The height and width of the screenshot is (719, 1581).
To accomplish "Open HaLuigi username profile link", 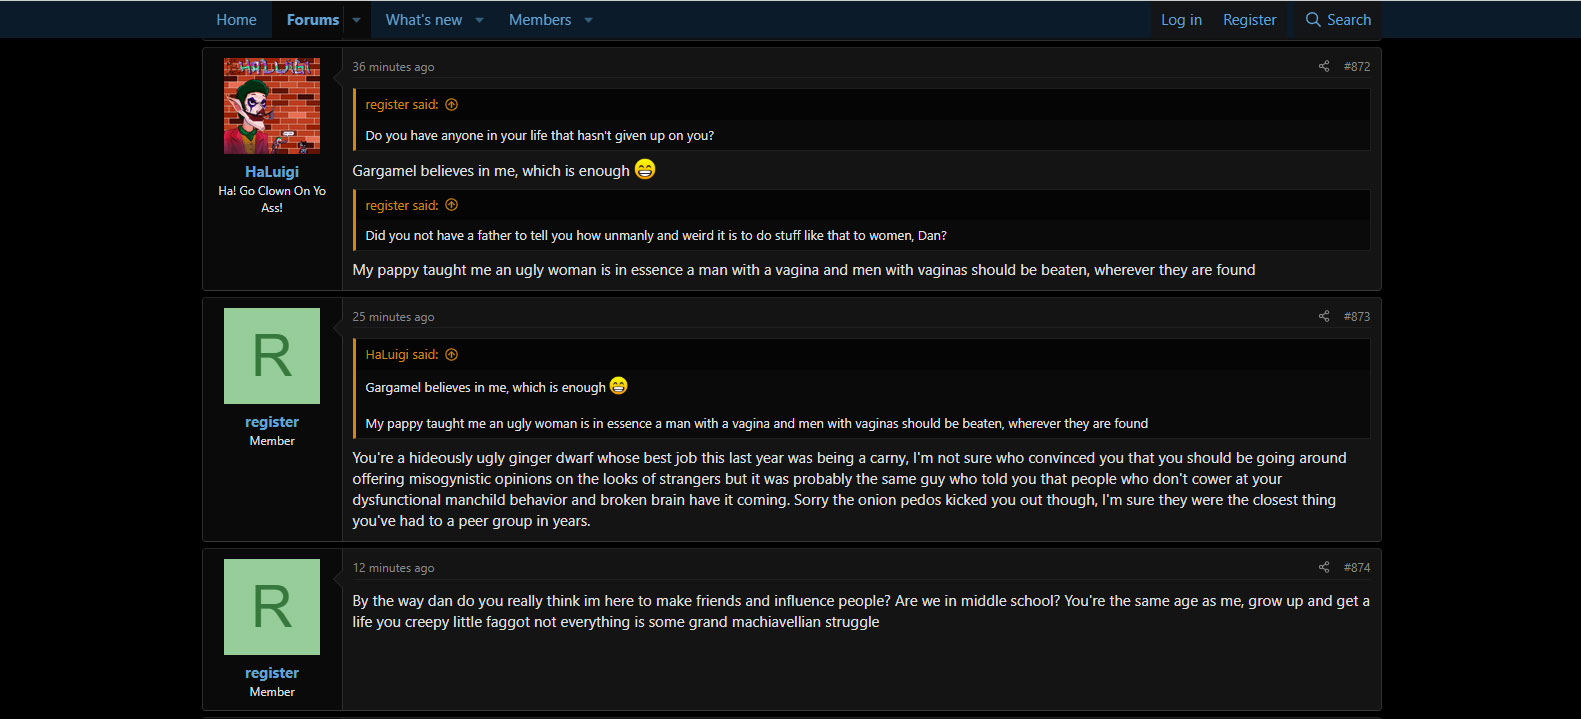I will (x=272, y=172).
